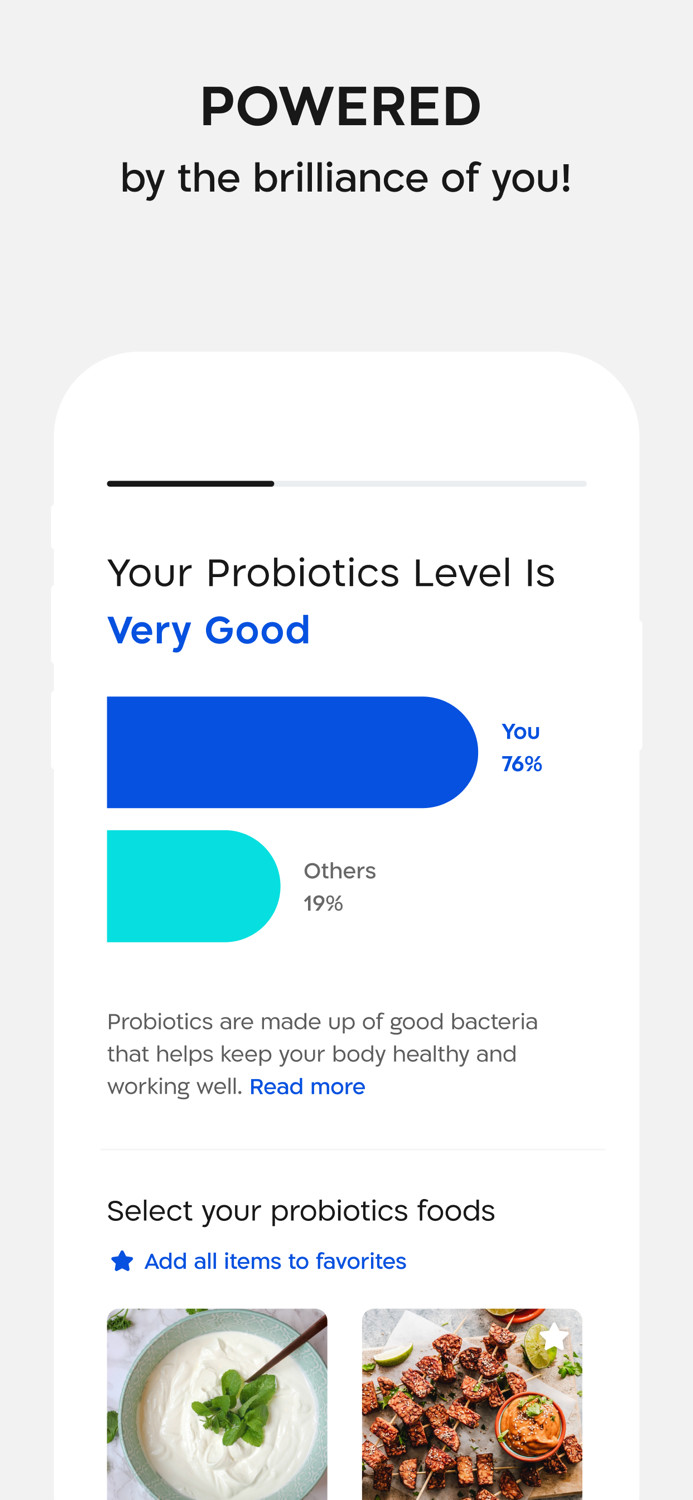
Task: Select the blue star before the favorites text
Action: pos(122,1260)
